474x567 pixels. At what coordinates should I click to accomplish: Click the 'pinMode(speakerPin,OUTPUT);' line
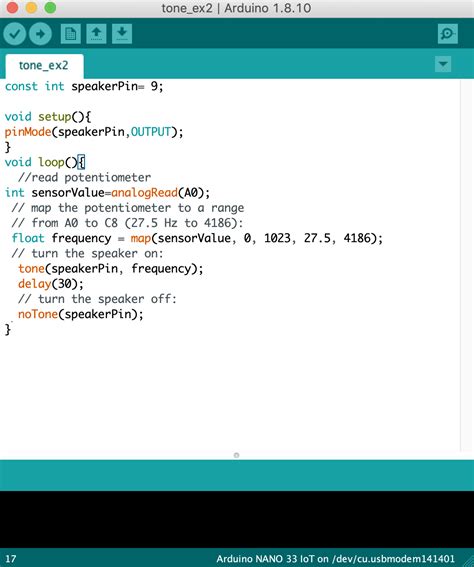click(94, 132)
